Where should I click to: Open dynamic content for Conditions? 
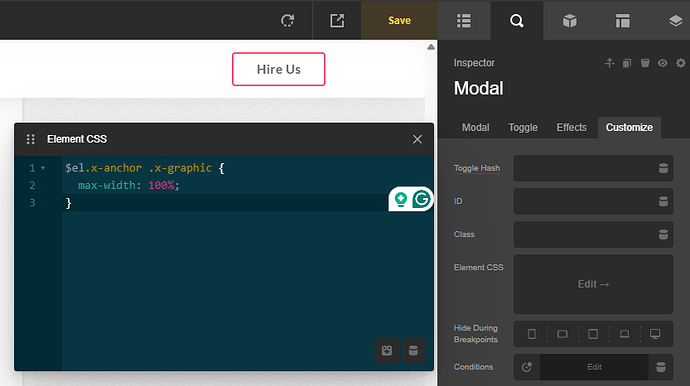tap(661, 367)
